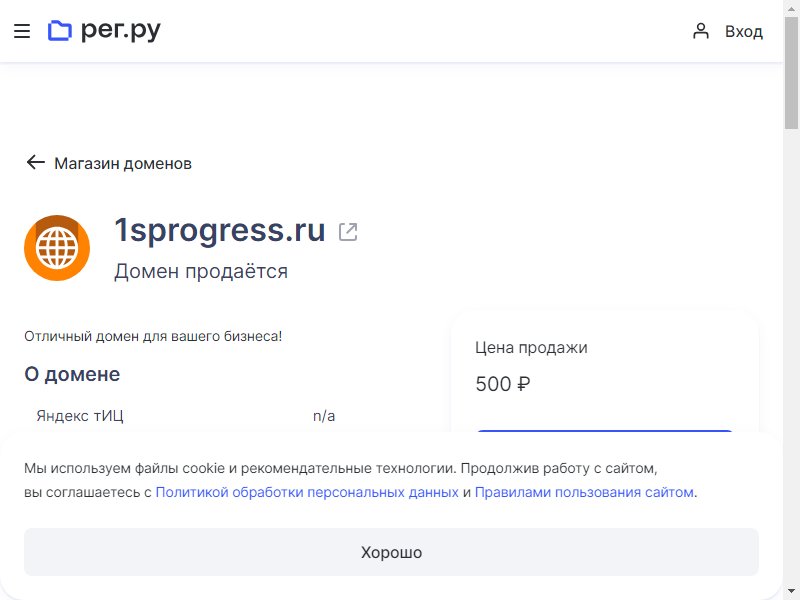Open Политикой обработки персональных данных link

click(307, 492)
